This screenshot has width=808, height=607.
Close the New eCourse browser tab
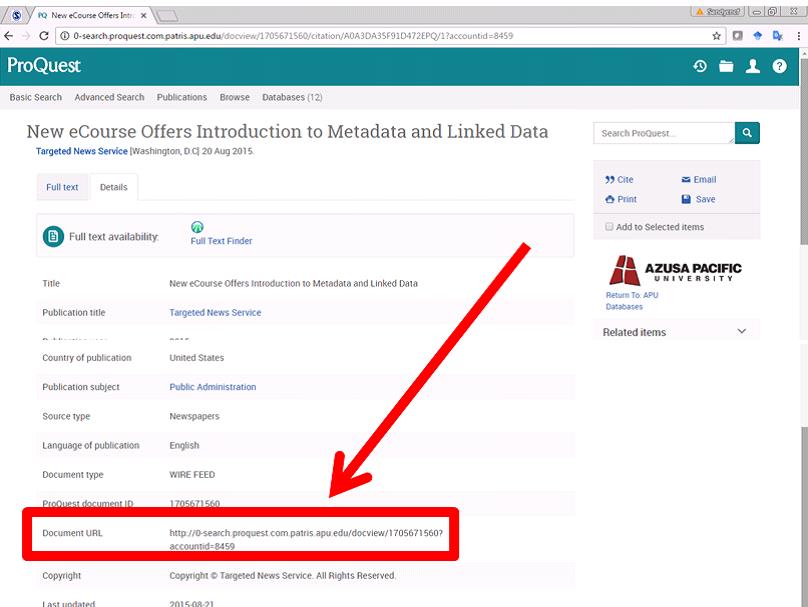pos(144,15)
